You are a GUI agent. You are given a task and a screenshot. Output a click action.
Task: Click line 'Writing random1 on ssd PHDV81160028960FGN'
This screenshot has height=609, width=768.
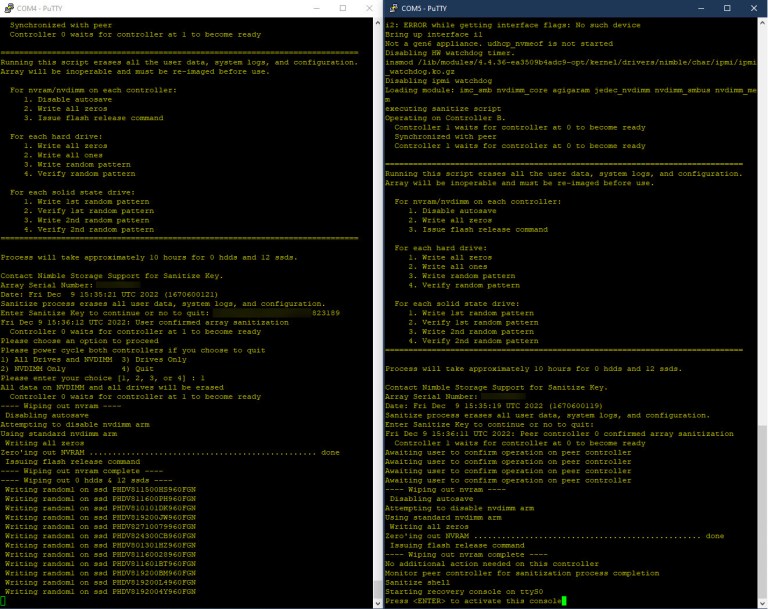click(100, 555)
